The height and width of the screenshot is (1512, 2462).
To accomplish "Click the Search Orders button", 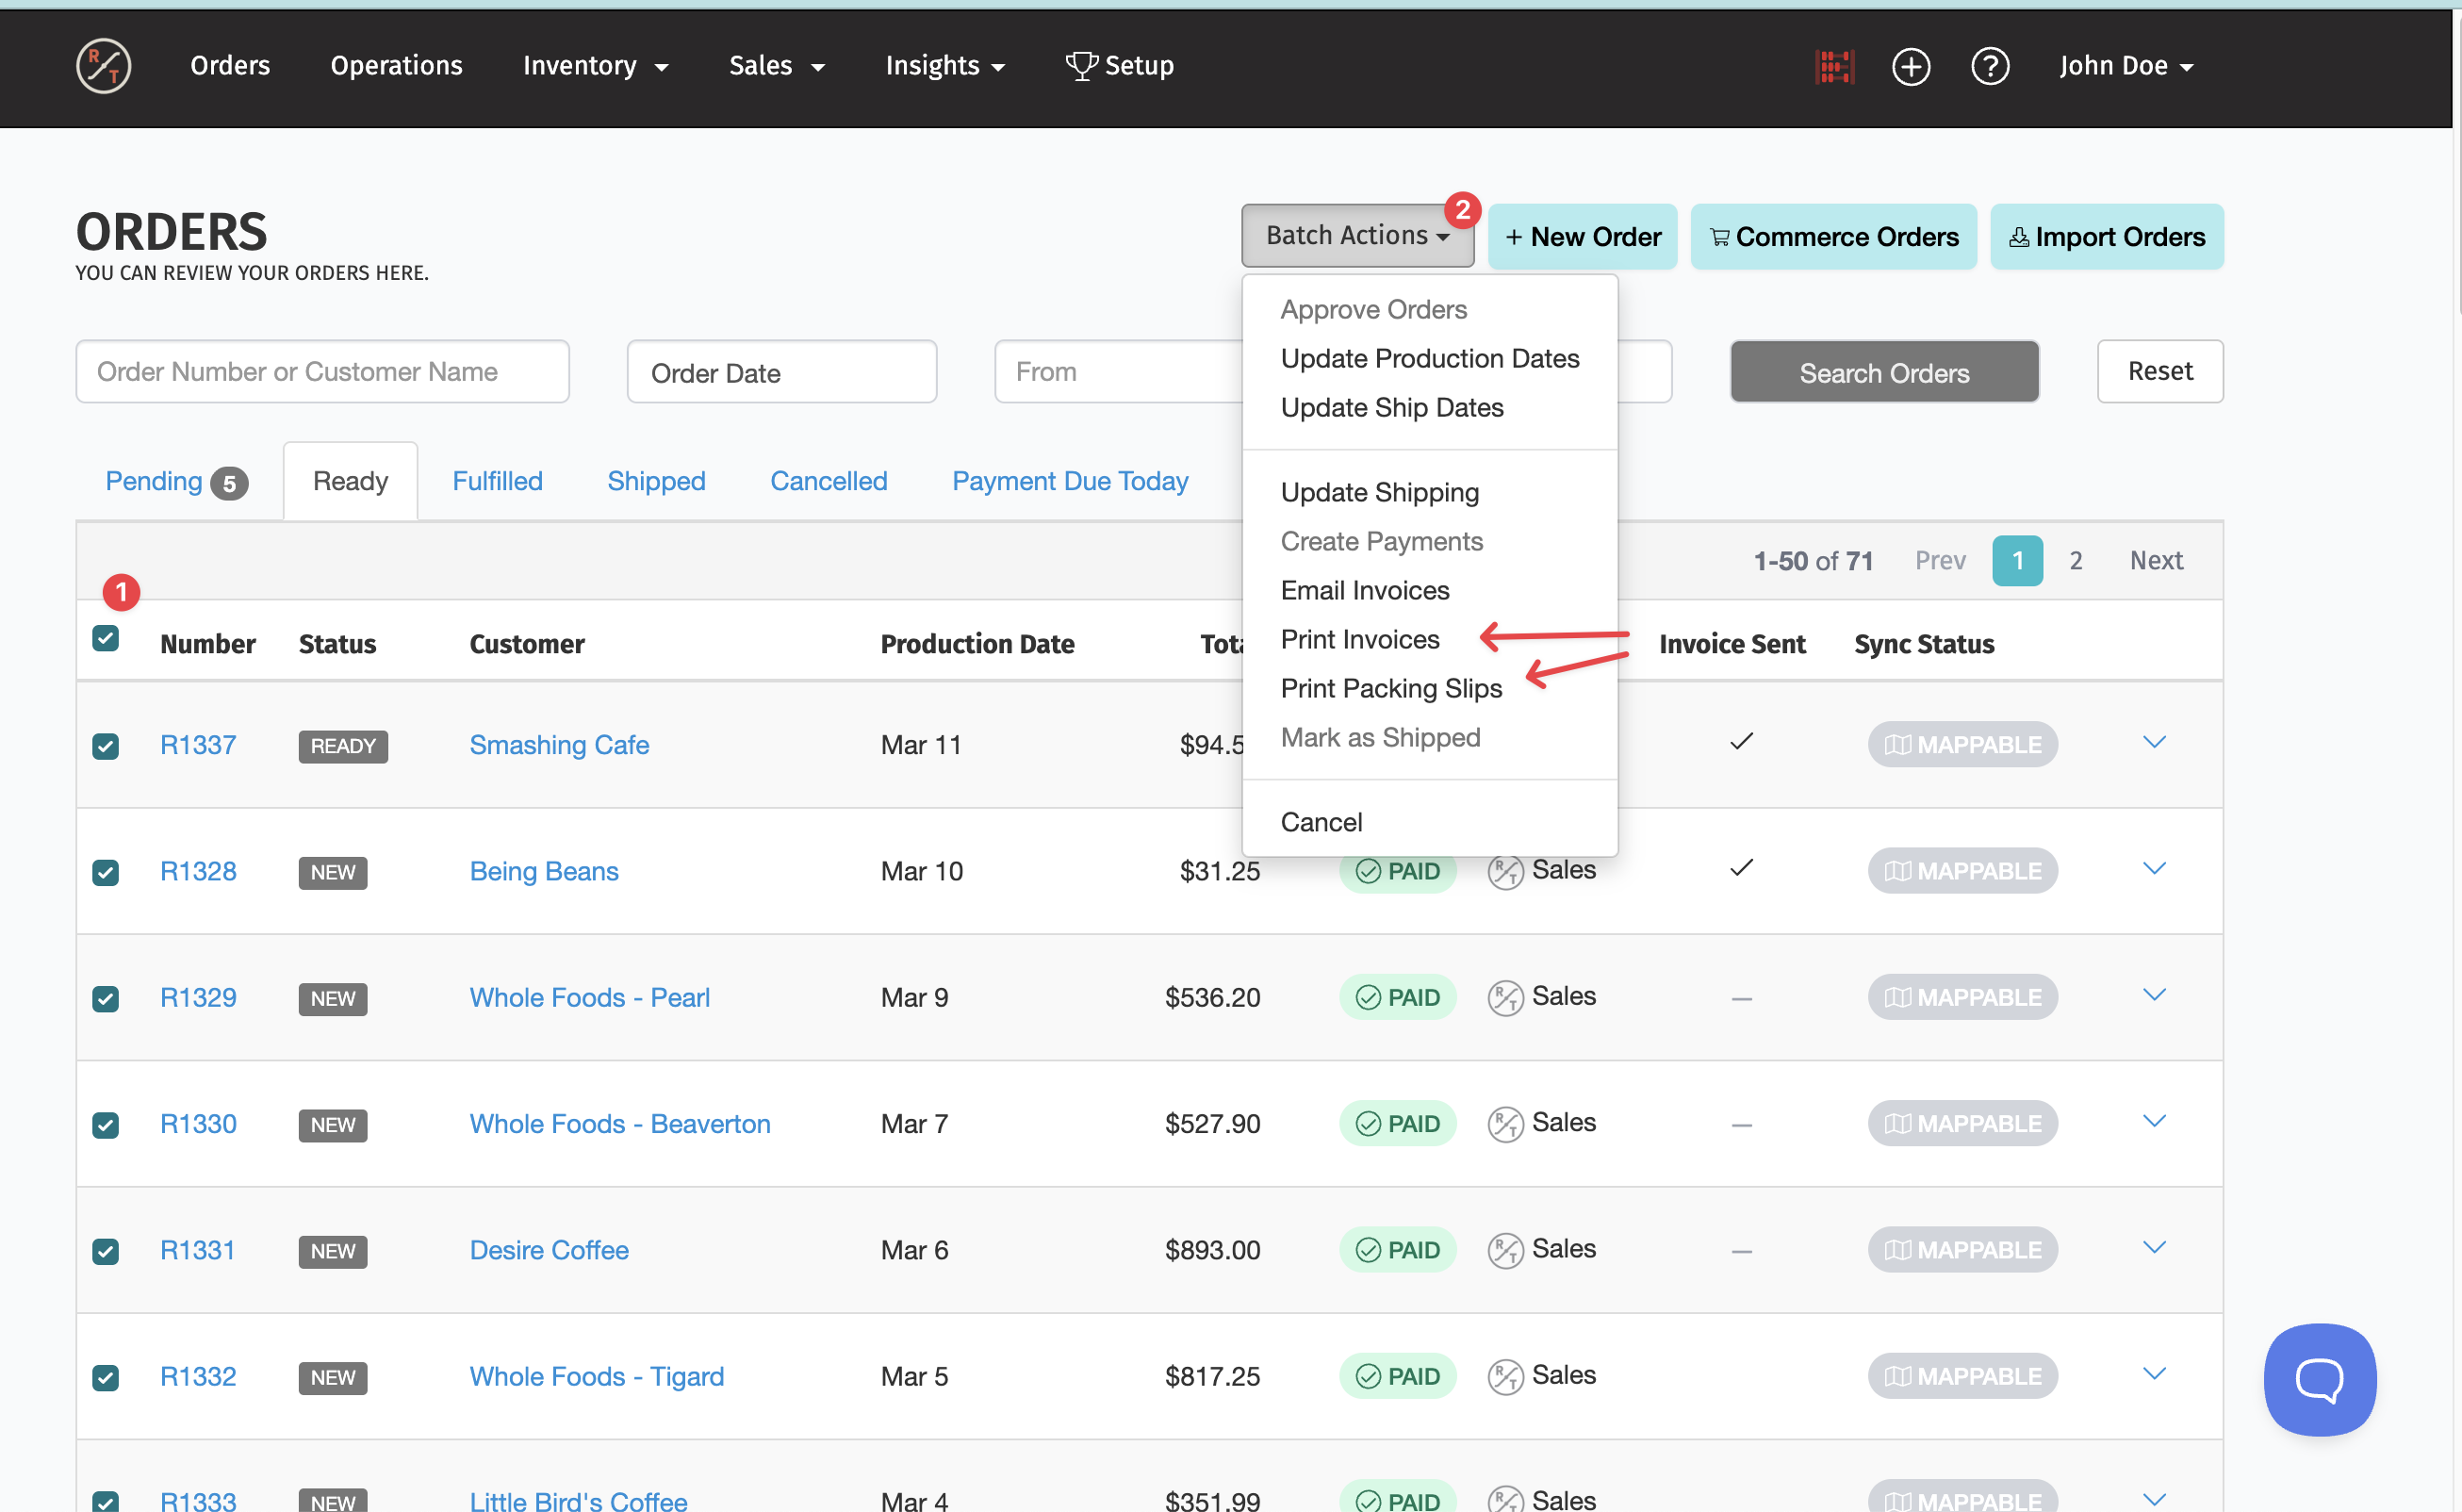I will pos(1884,372).
